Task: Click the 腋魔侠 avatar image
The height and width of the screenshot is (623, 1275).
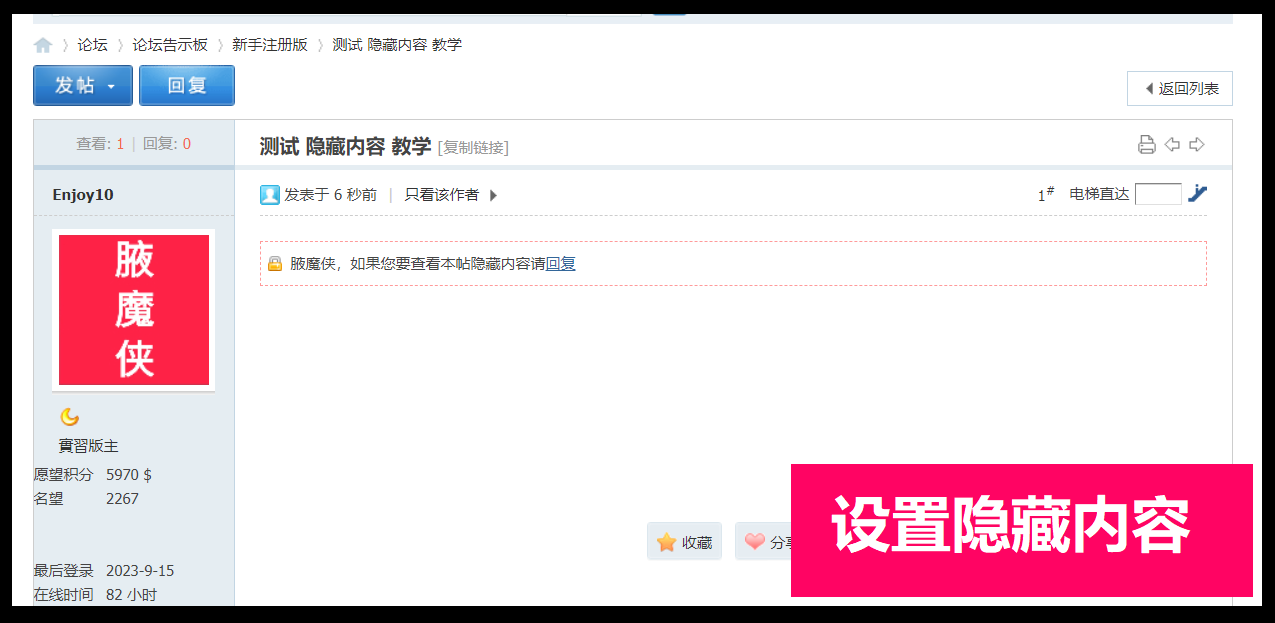Action: 134,310
